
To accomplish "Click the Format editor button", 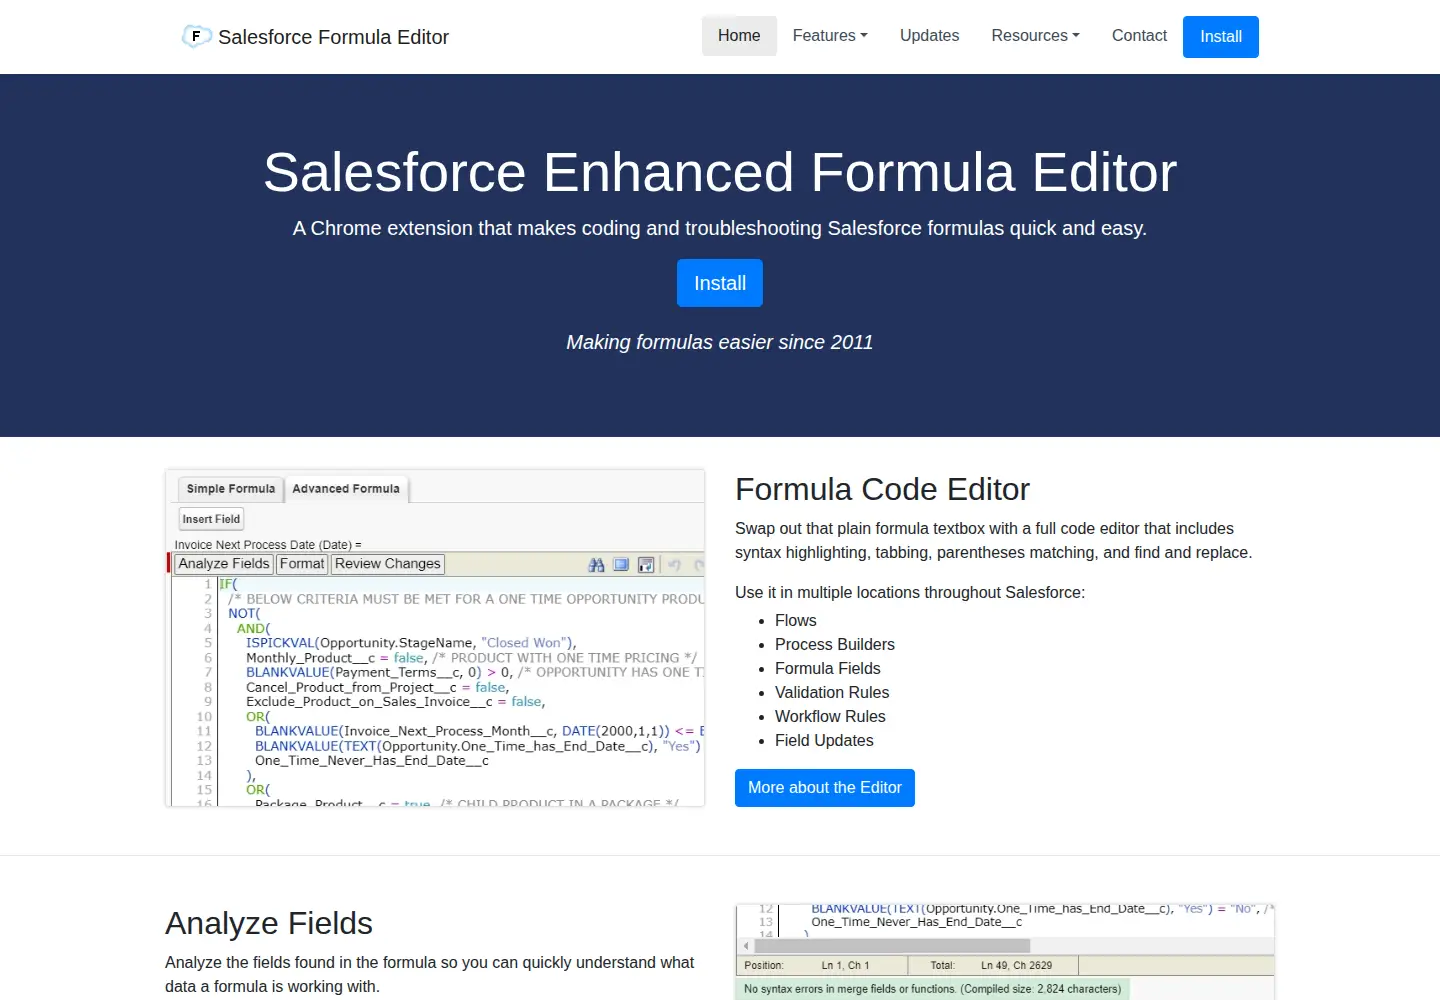I will point(302,564).
